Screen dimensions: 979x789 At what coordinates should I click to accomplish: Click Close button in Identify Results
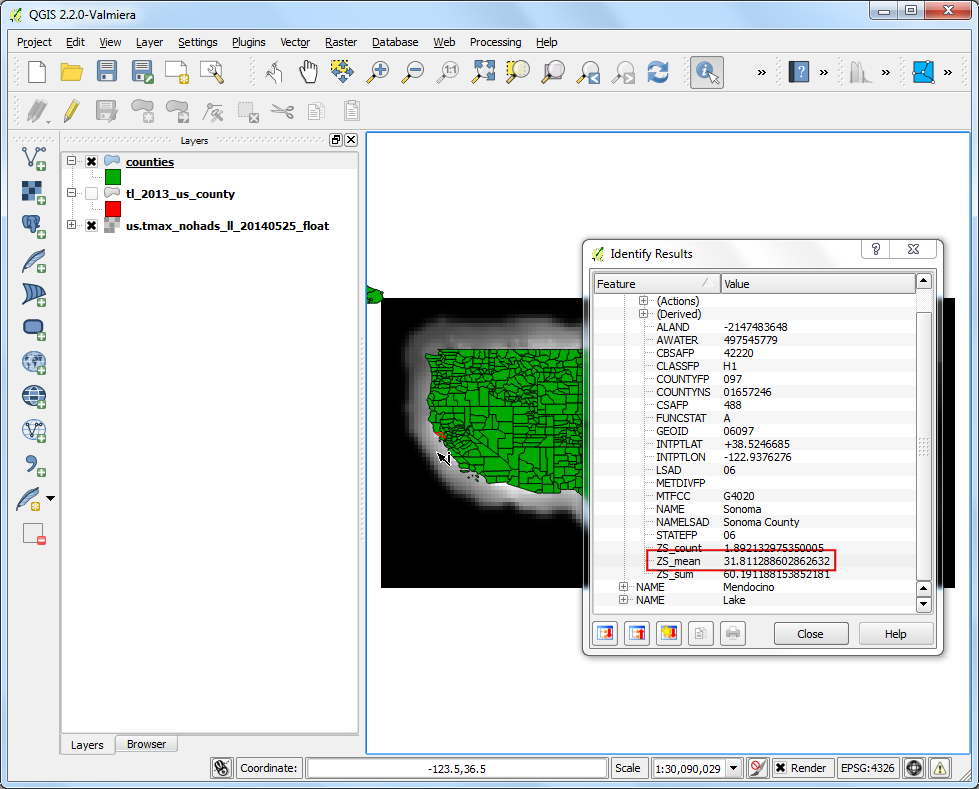(810, 634)
